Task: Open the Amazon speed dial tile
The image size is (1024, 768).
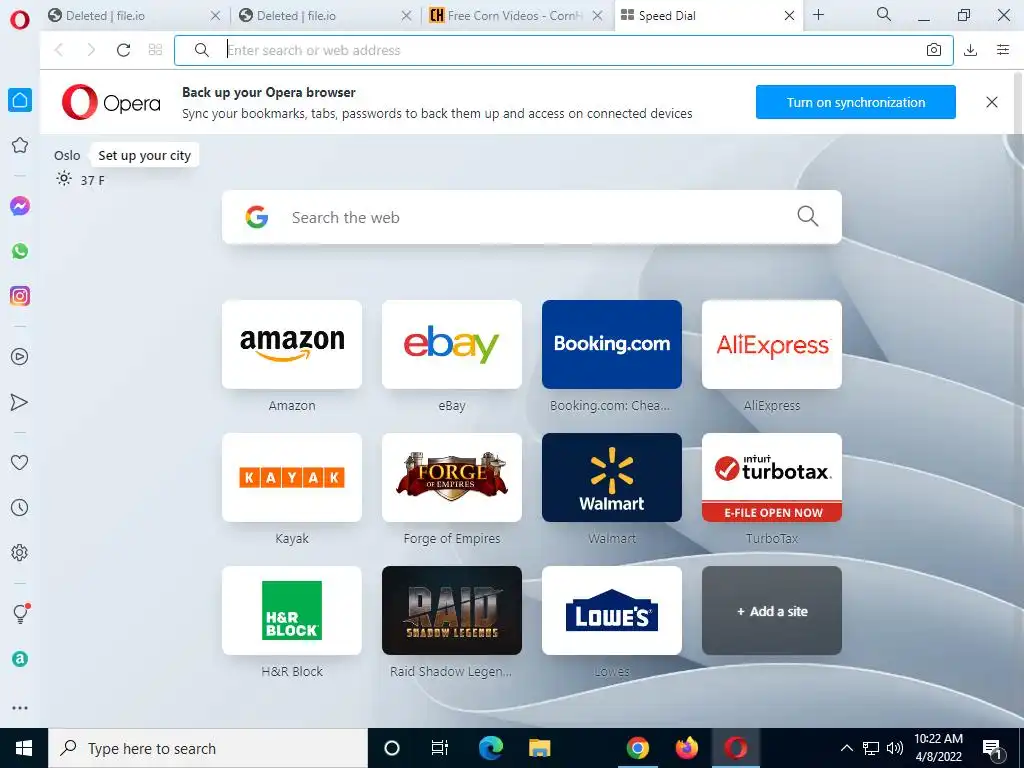Action: (292, 344)
